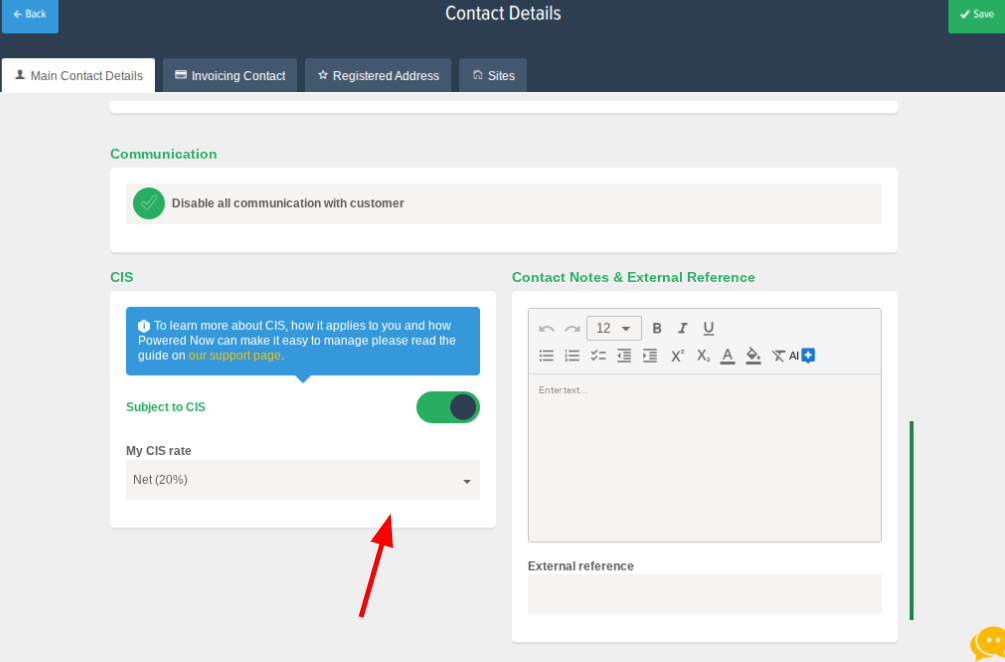Click the green Save button
Image resolution: width=1005 pixels, height=662 pixels.
click(976, 15)
